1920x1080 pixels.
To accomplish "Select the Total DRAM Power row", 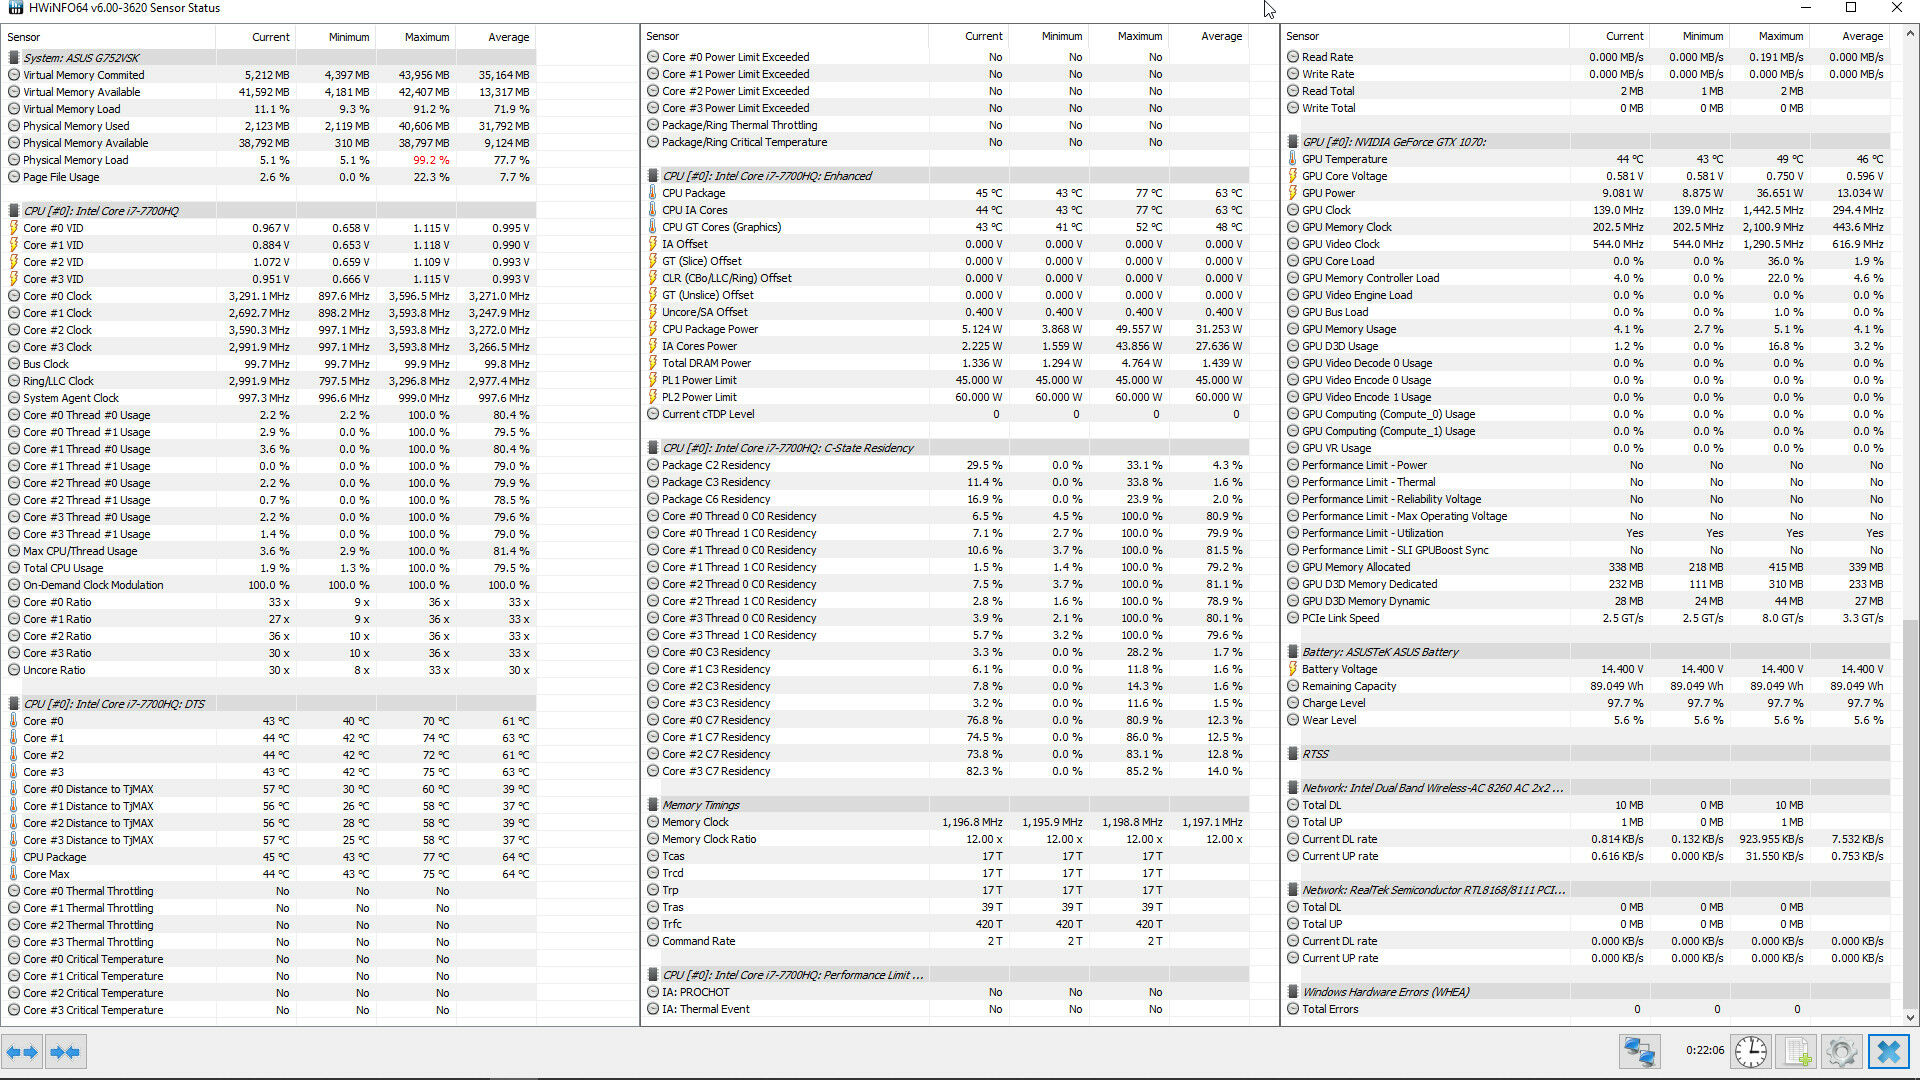I will [946, 363].
